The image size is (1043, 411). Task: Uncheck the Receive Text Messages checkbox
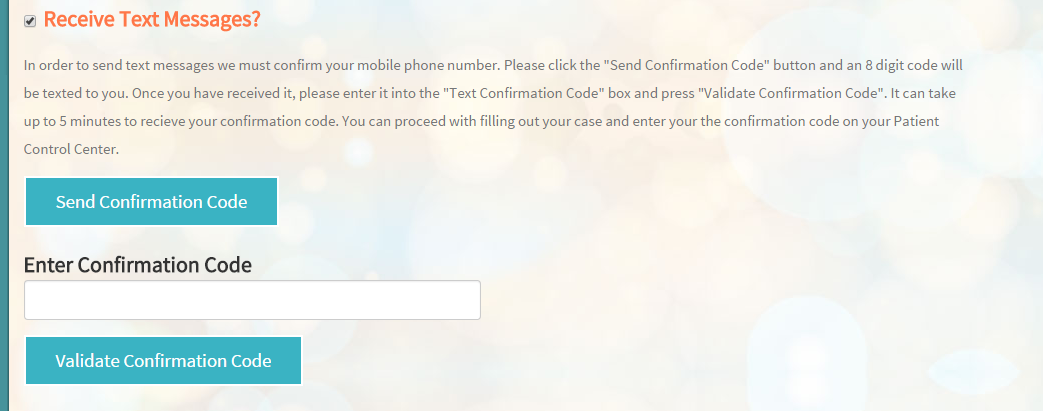click(x=30, y=21)
